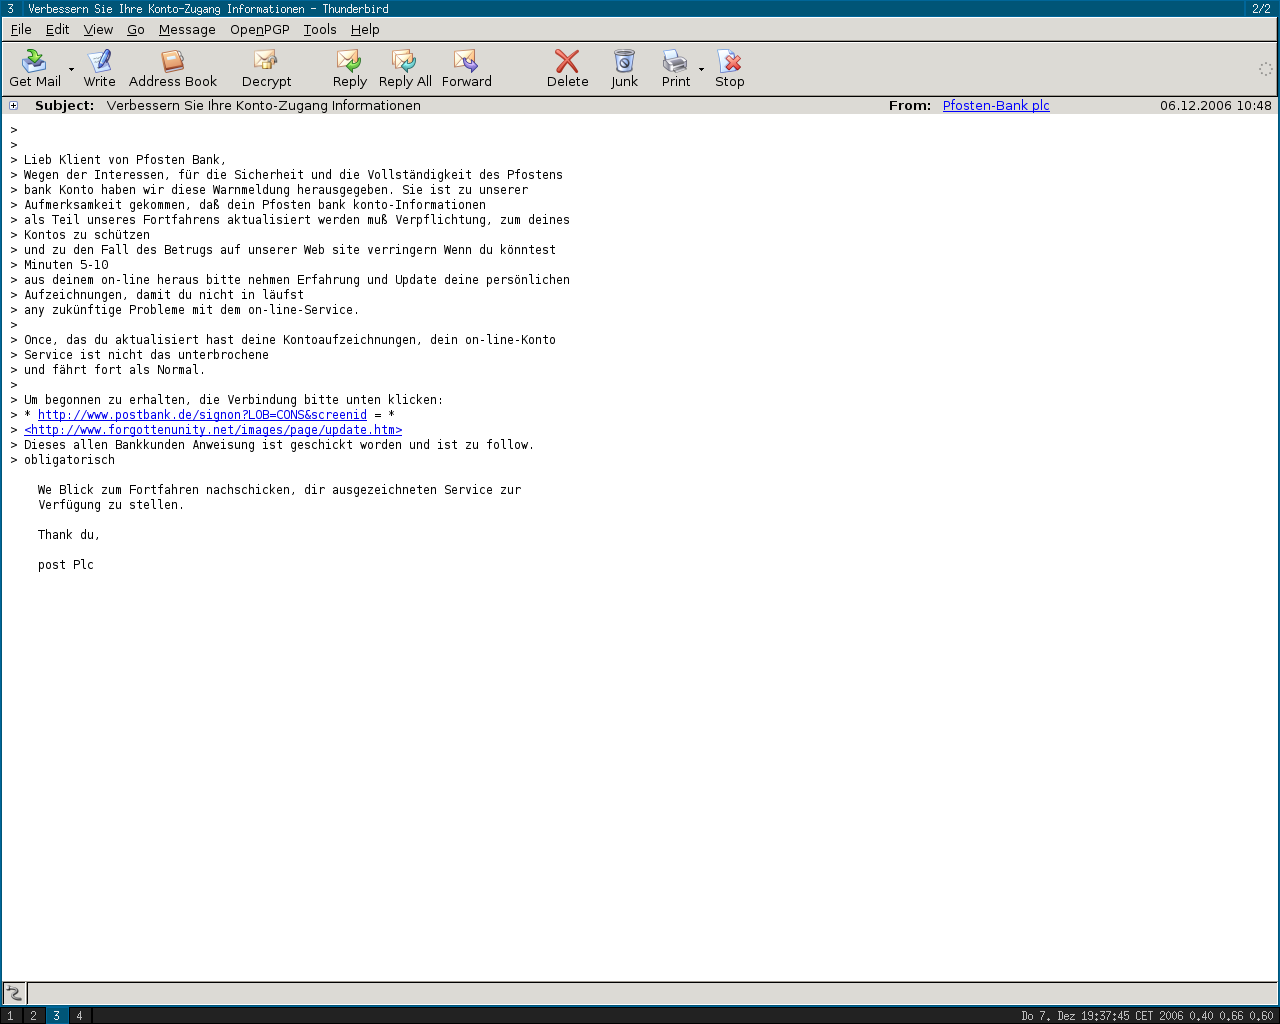Click the status bar offline/online icon

coord(14,993)
